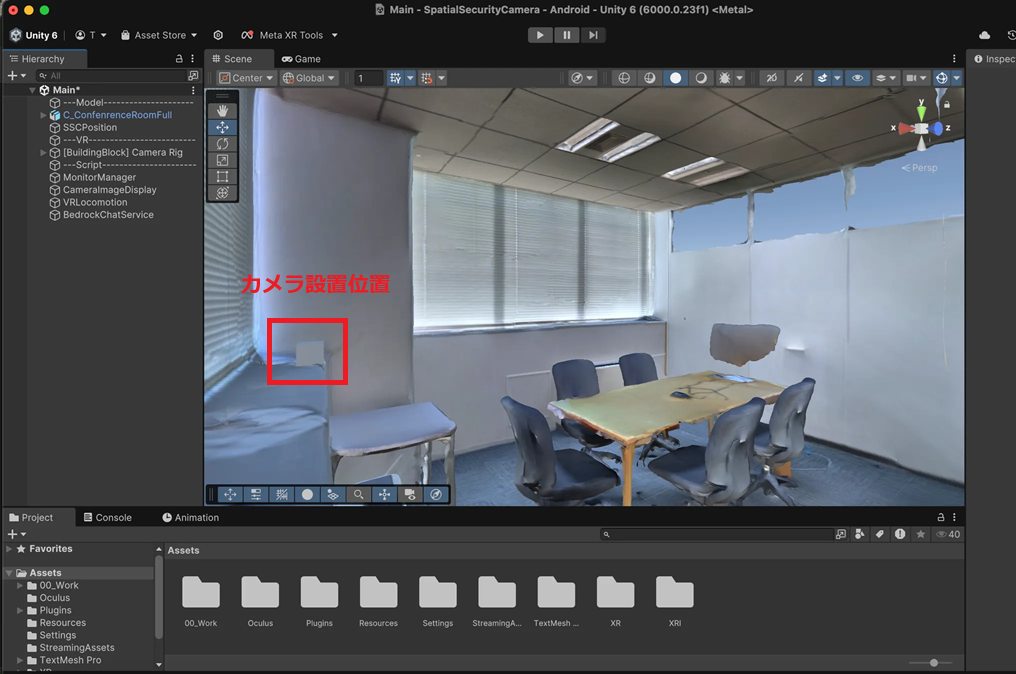The height and width of the screenshot is (674, 1016).
Task: Switch to the Game tab
Action: point(301,59)
